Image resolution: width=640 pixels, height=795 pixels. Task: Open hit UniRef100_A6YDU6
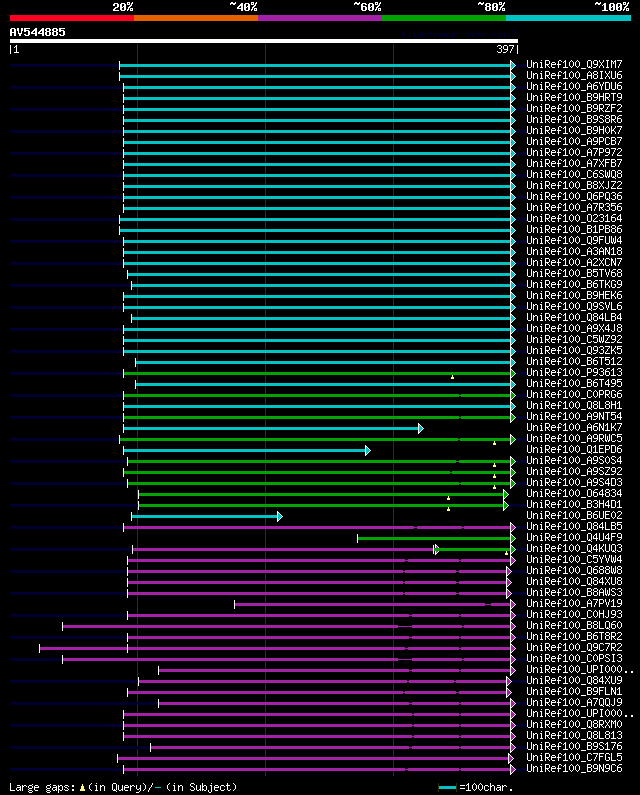(574, 87)
